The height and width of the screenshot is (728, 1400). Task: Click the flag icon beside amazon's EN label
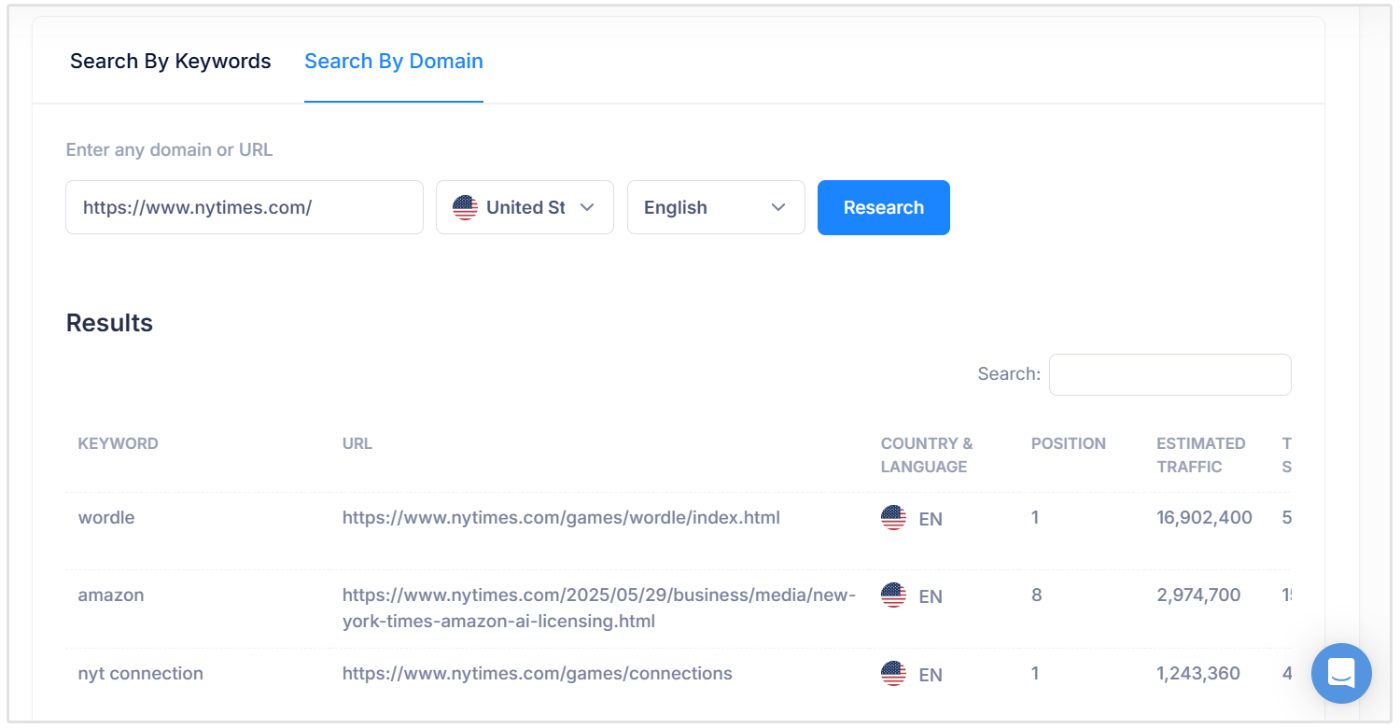893,594
